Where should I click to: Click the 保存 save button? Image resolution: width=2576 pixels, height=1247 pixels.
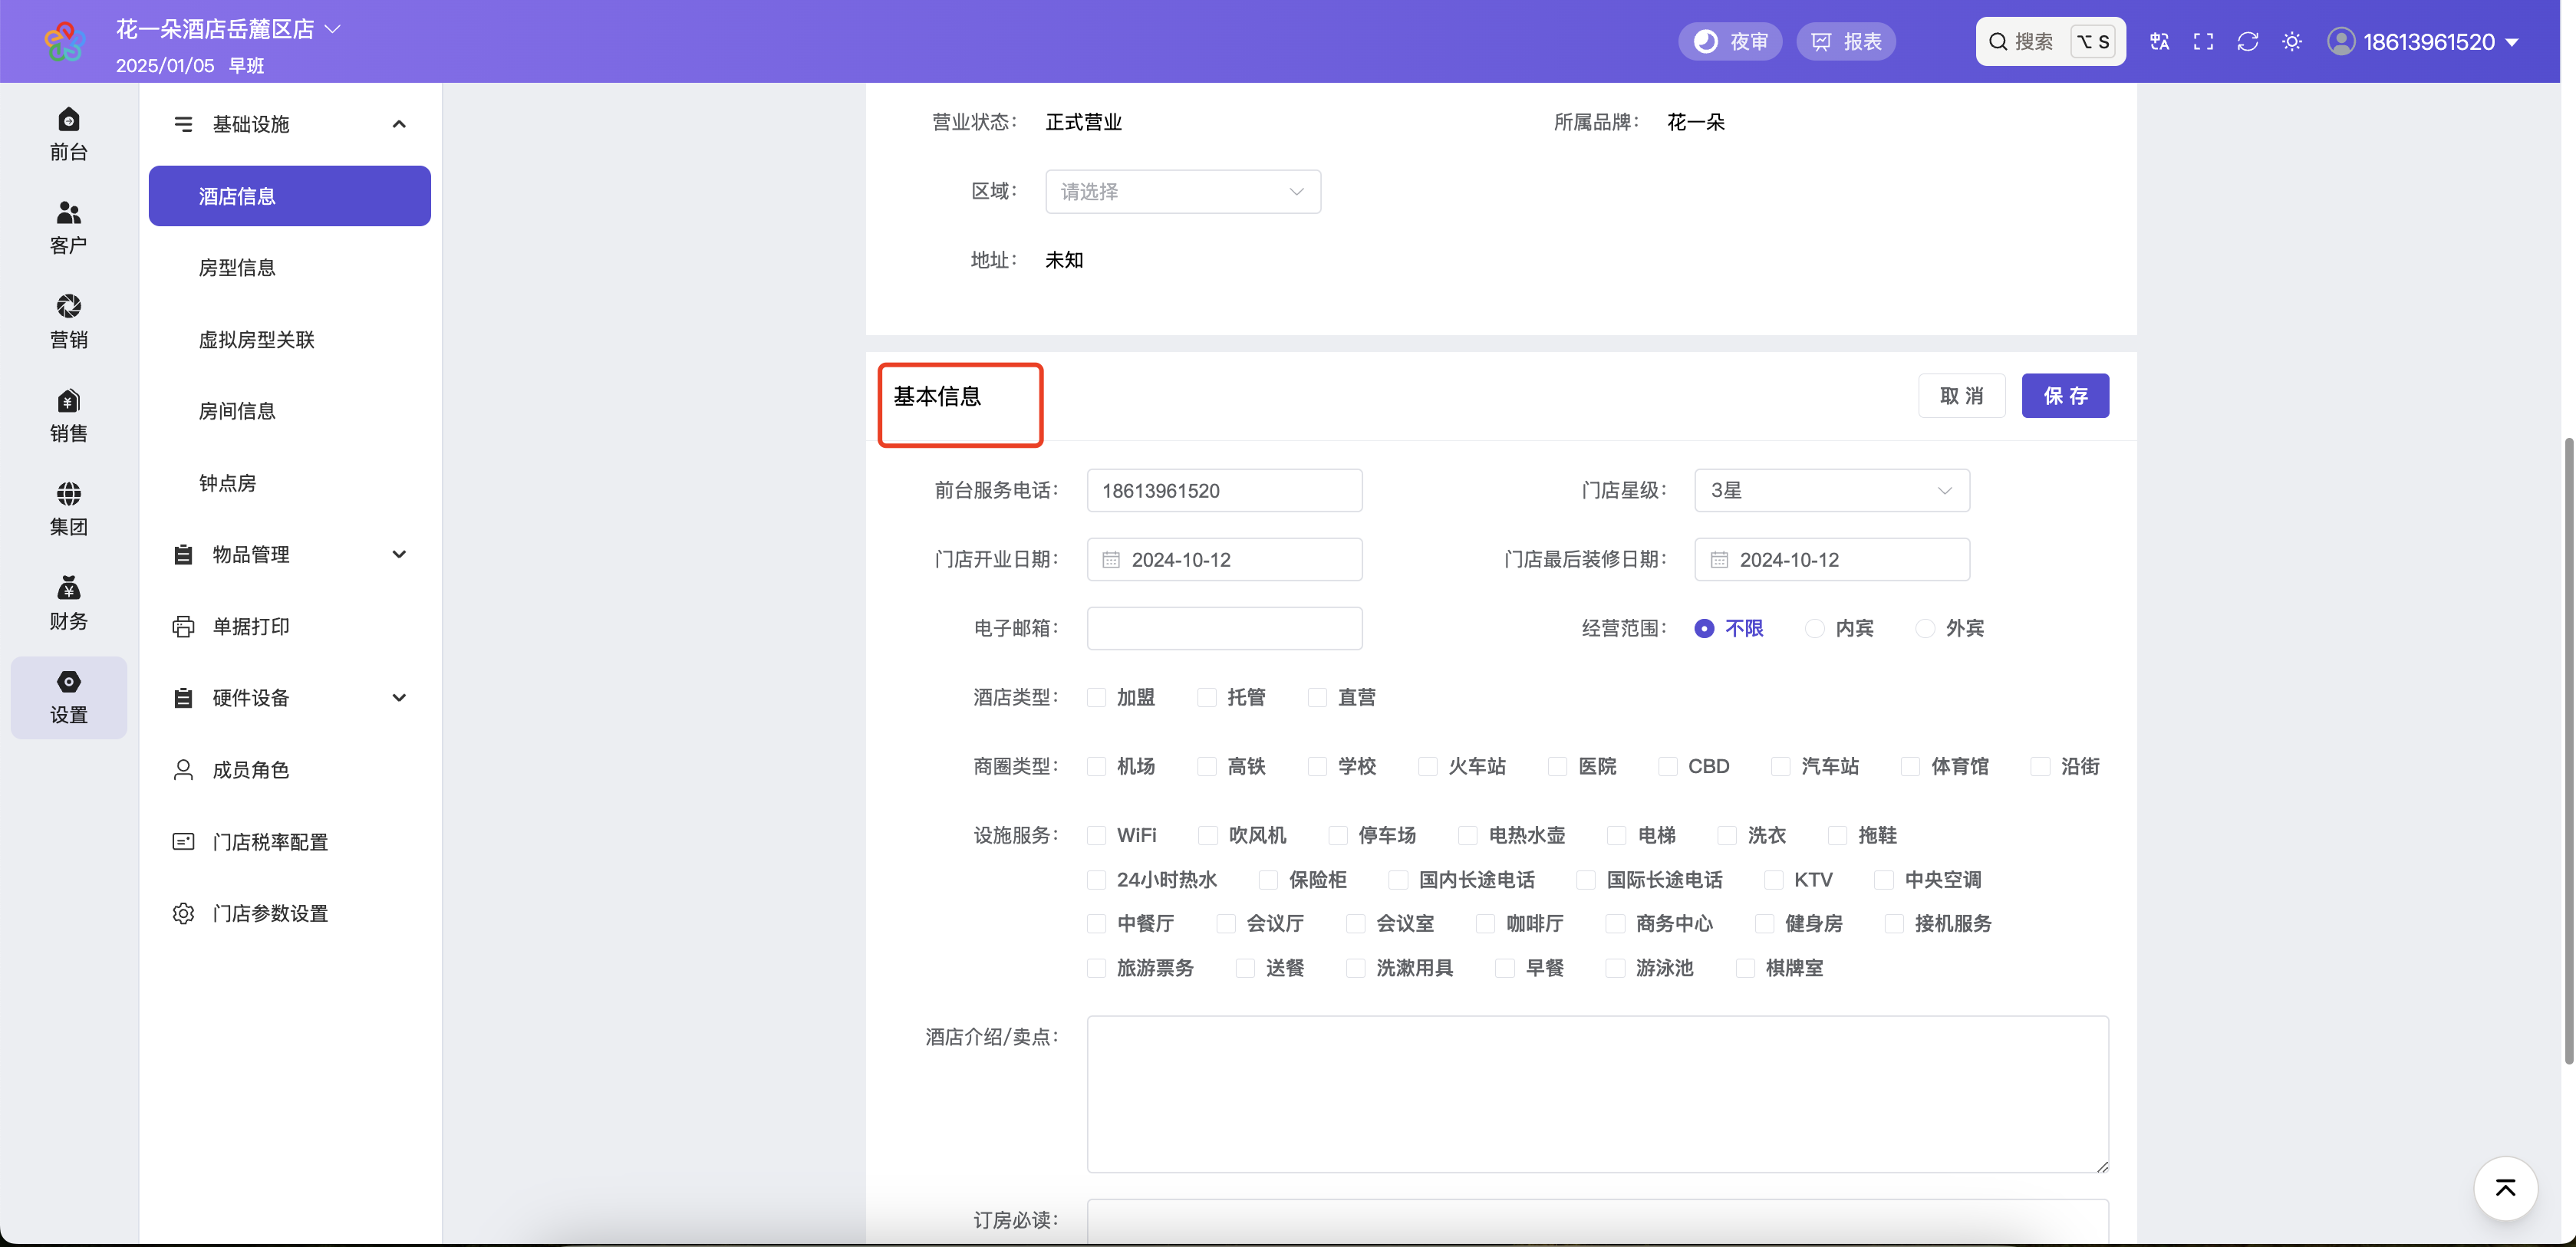click(2065, 396)
